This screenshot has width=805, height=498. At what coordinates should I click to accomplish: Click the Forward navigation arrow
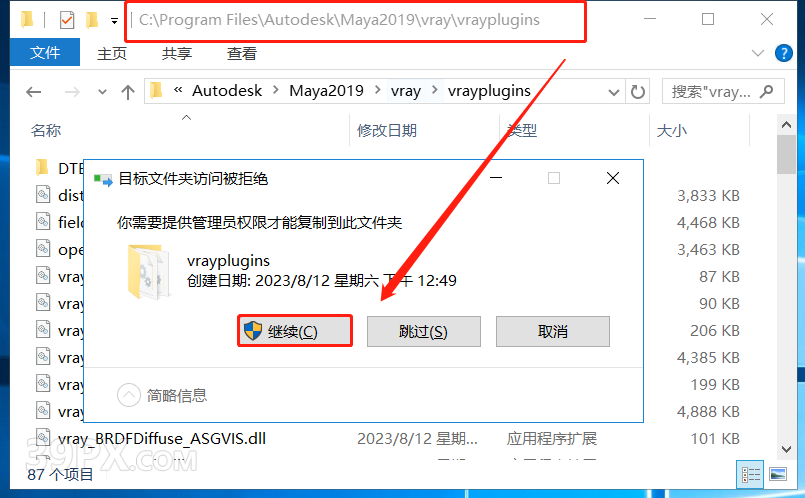tap(72, 92)
